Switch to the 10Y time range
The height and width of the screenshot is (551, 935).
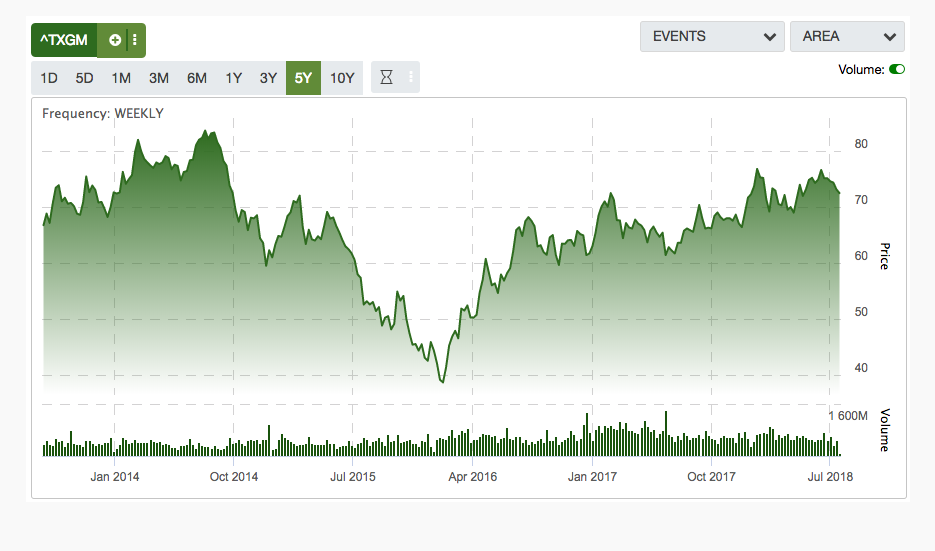coord(342,78)
